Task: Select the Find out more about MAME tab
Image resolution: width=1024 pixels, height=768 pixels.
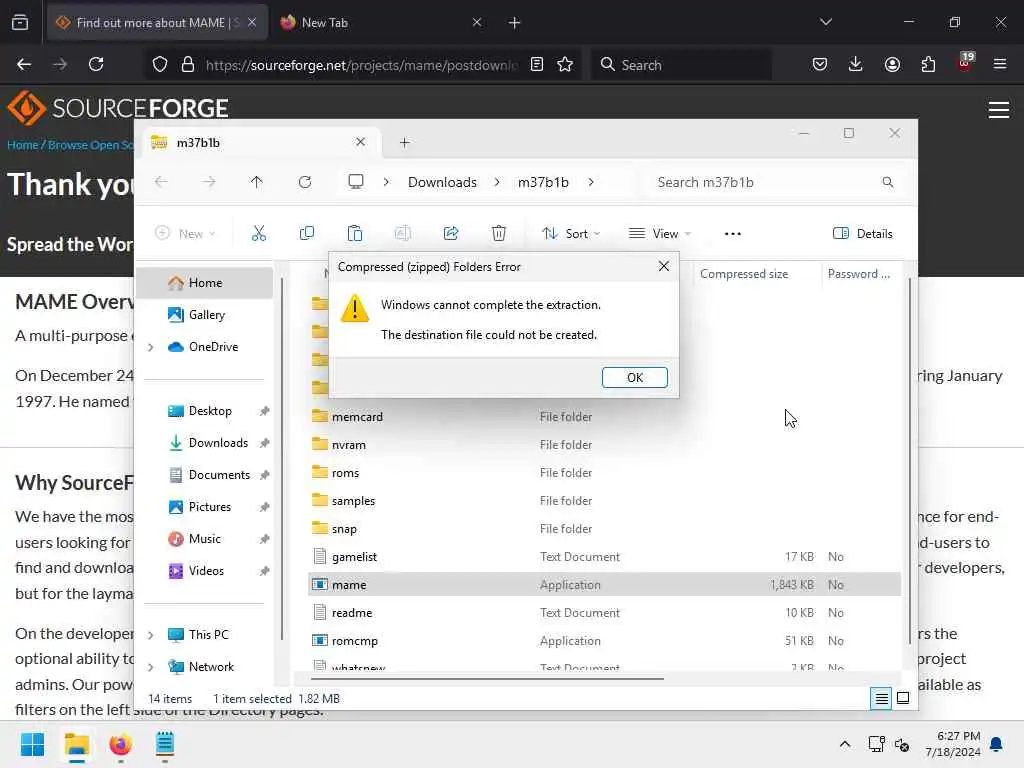Action: coord(157,22)
